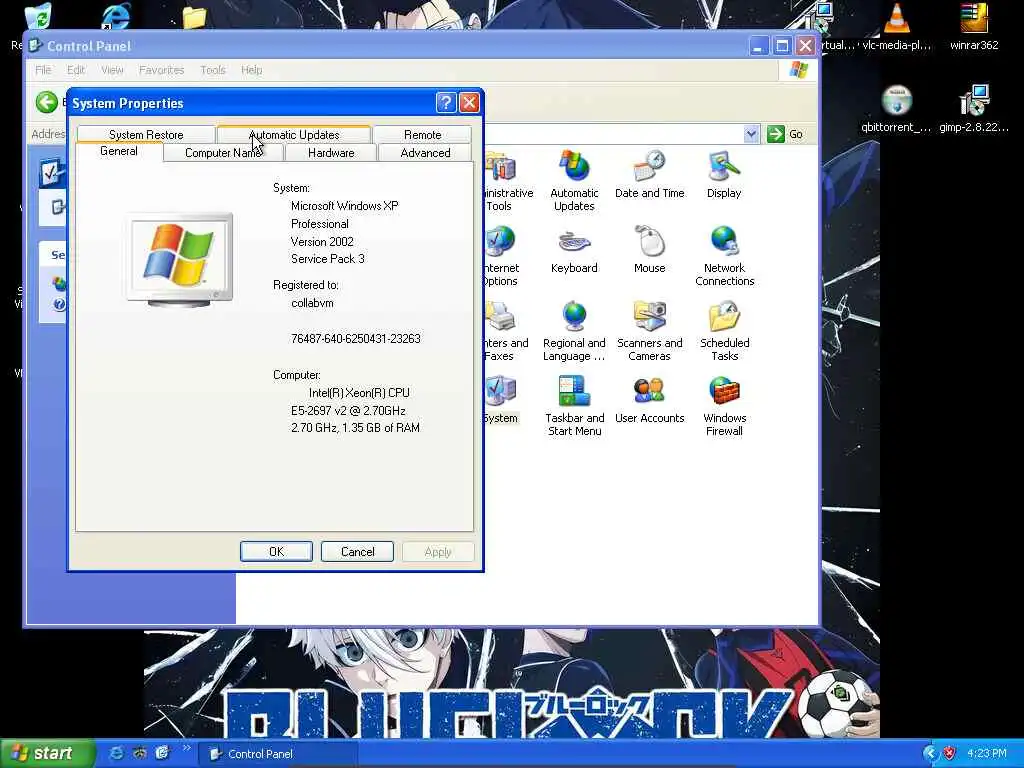Click the product ID 76487-640-6250431-23263 text
This screenshot has width=1024, height=768.
[356, 338]
